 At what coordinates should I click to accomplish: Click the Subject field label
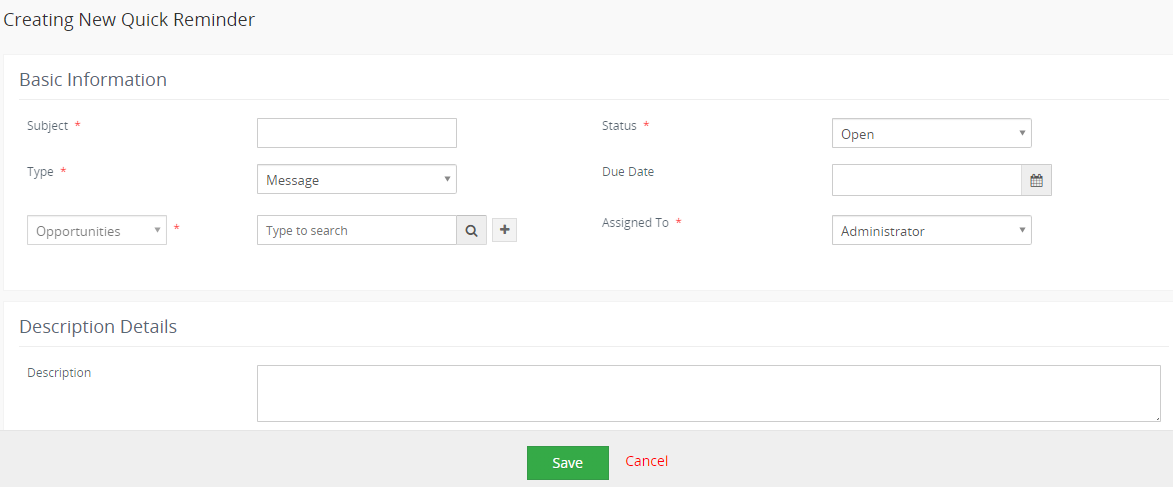pyautogui.click(x=47, y=126)
